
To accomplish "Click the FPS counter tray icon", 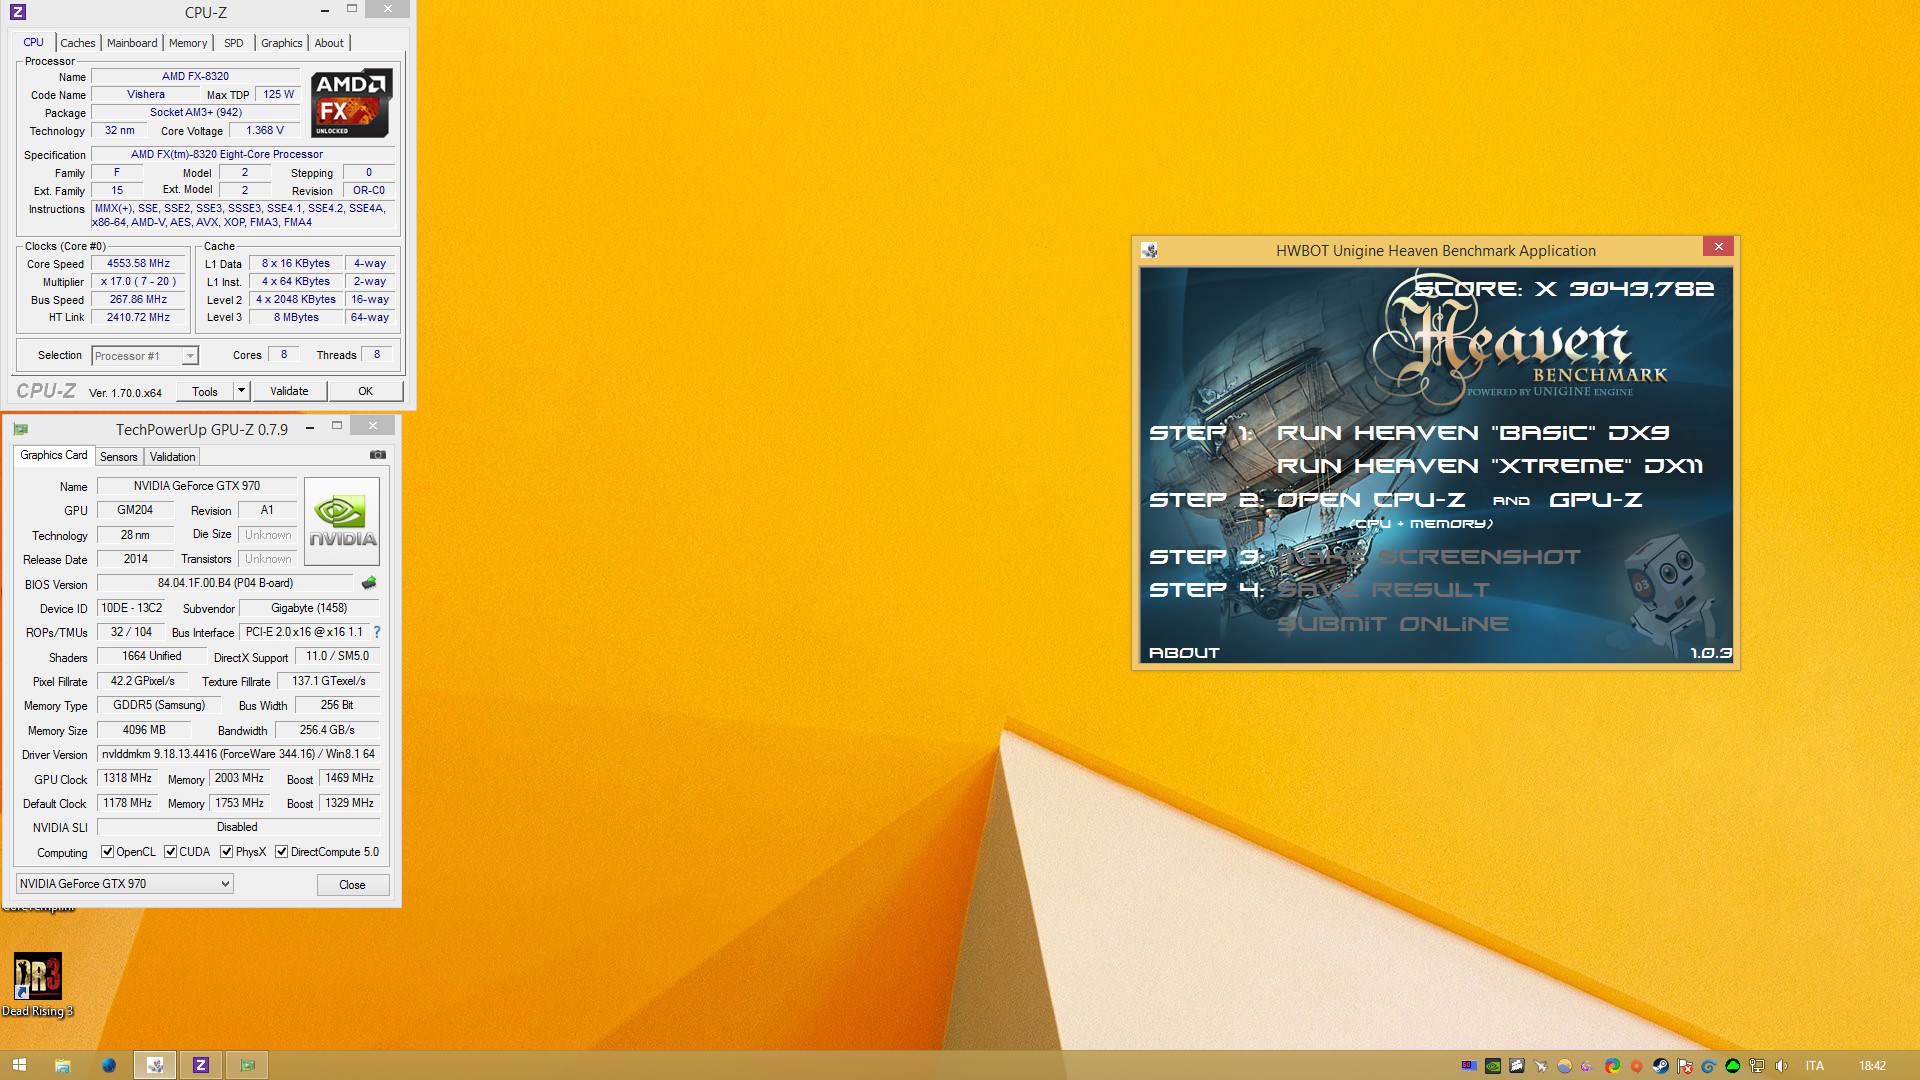I will [x=1469, y=1065].
